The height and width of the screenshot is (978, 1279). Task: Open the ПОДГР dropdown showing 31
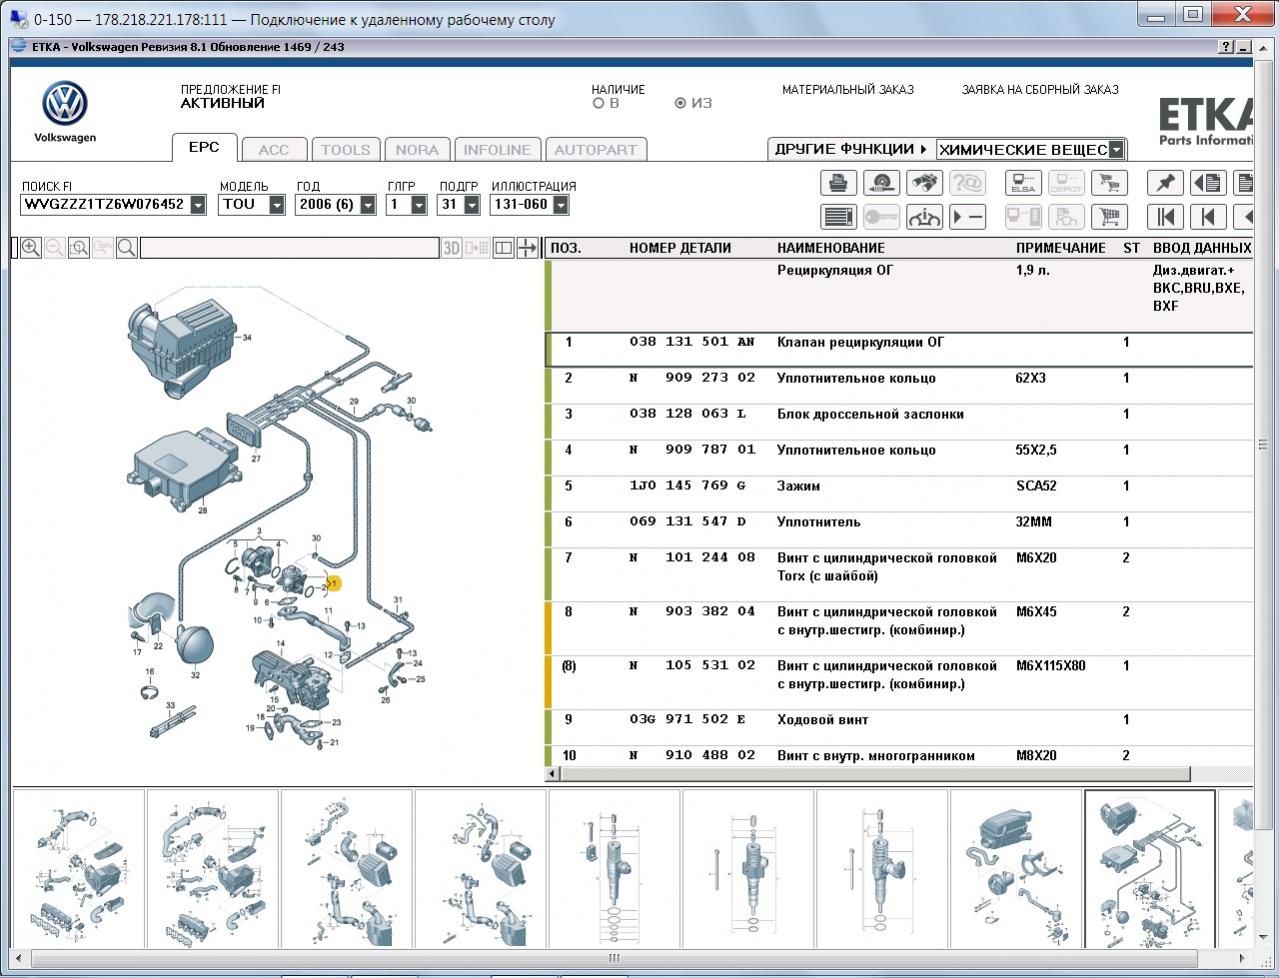click(x=472, y=205)
